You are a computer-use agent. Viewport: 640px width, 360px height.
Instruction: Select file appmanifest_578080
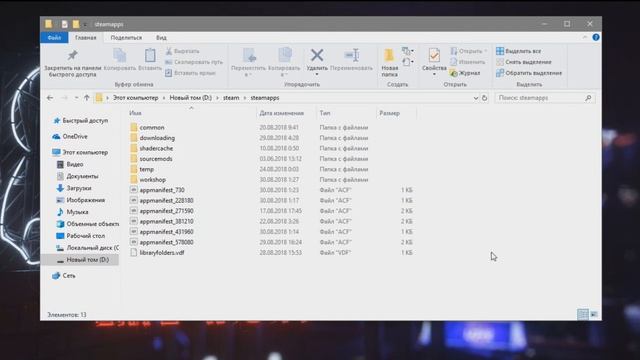point(167,242)
